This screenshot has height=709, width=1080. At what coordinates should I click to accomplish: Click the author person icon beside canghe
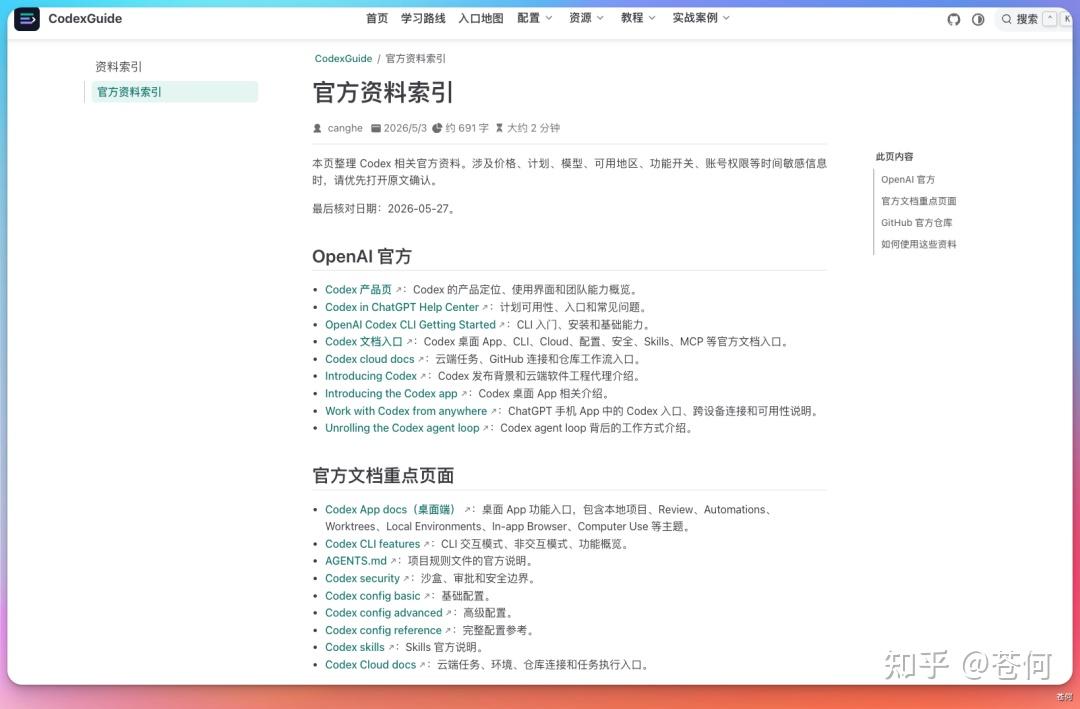click(318, 128)
